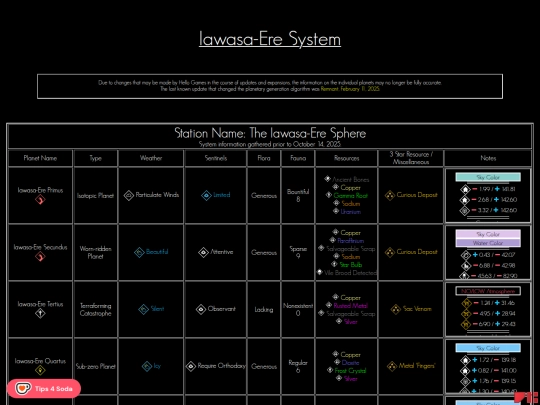
Task: Click the Sky Color swatch for Primus
Action: click(488, 177)
